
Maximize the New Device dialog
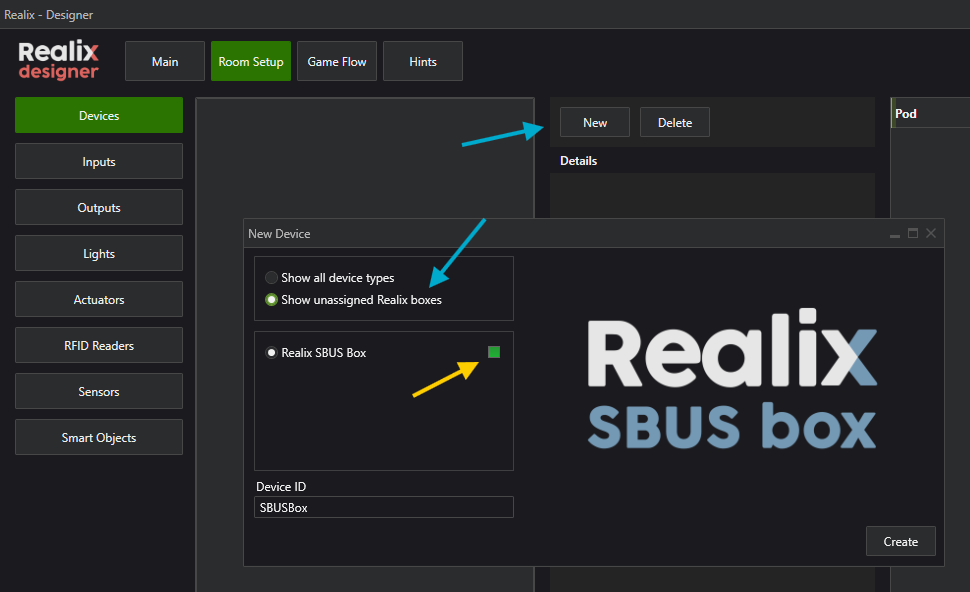point(912,233)
